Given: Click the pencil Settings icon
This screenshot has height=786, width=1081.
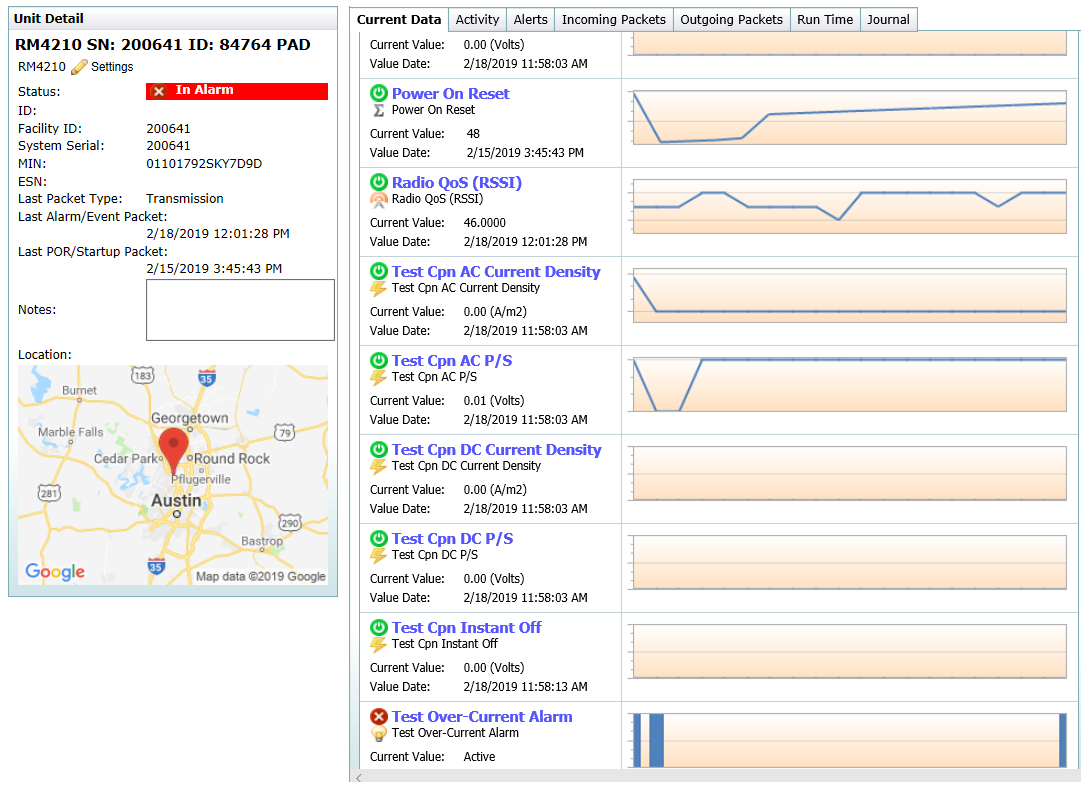Looking at the screenshot, I should point(79,67).
